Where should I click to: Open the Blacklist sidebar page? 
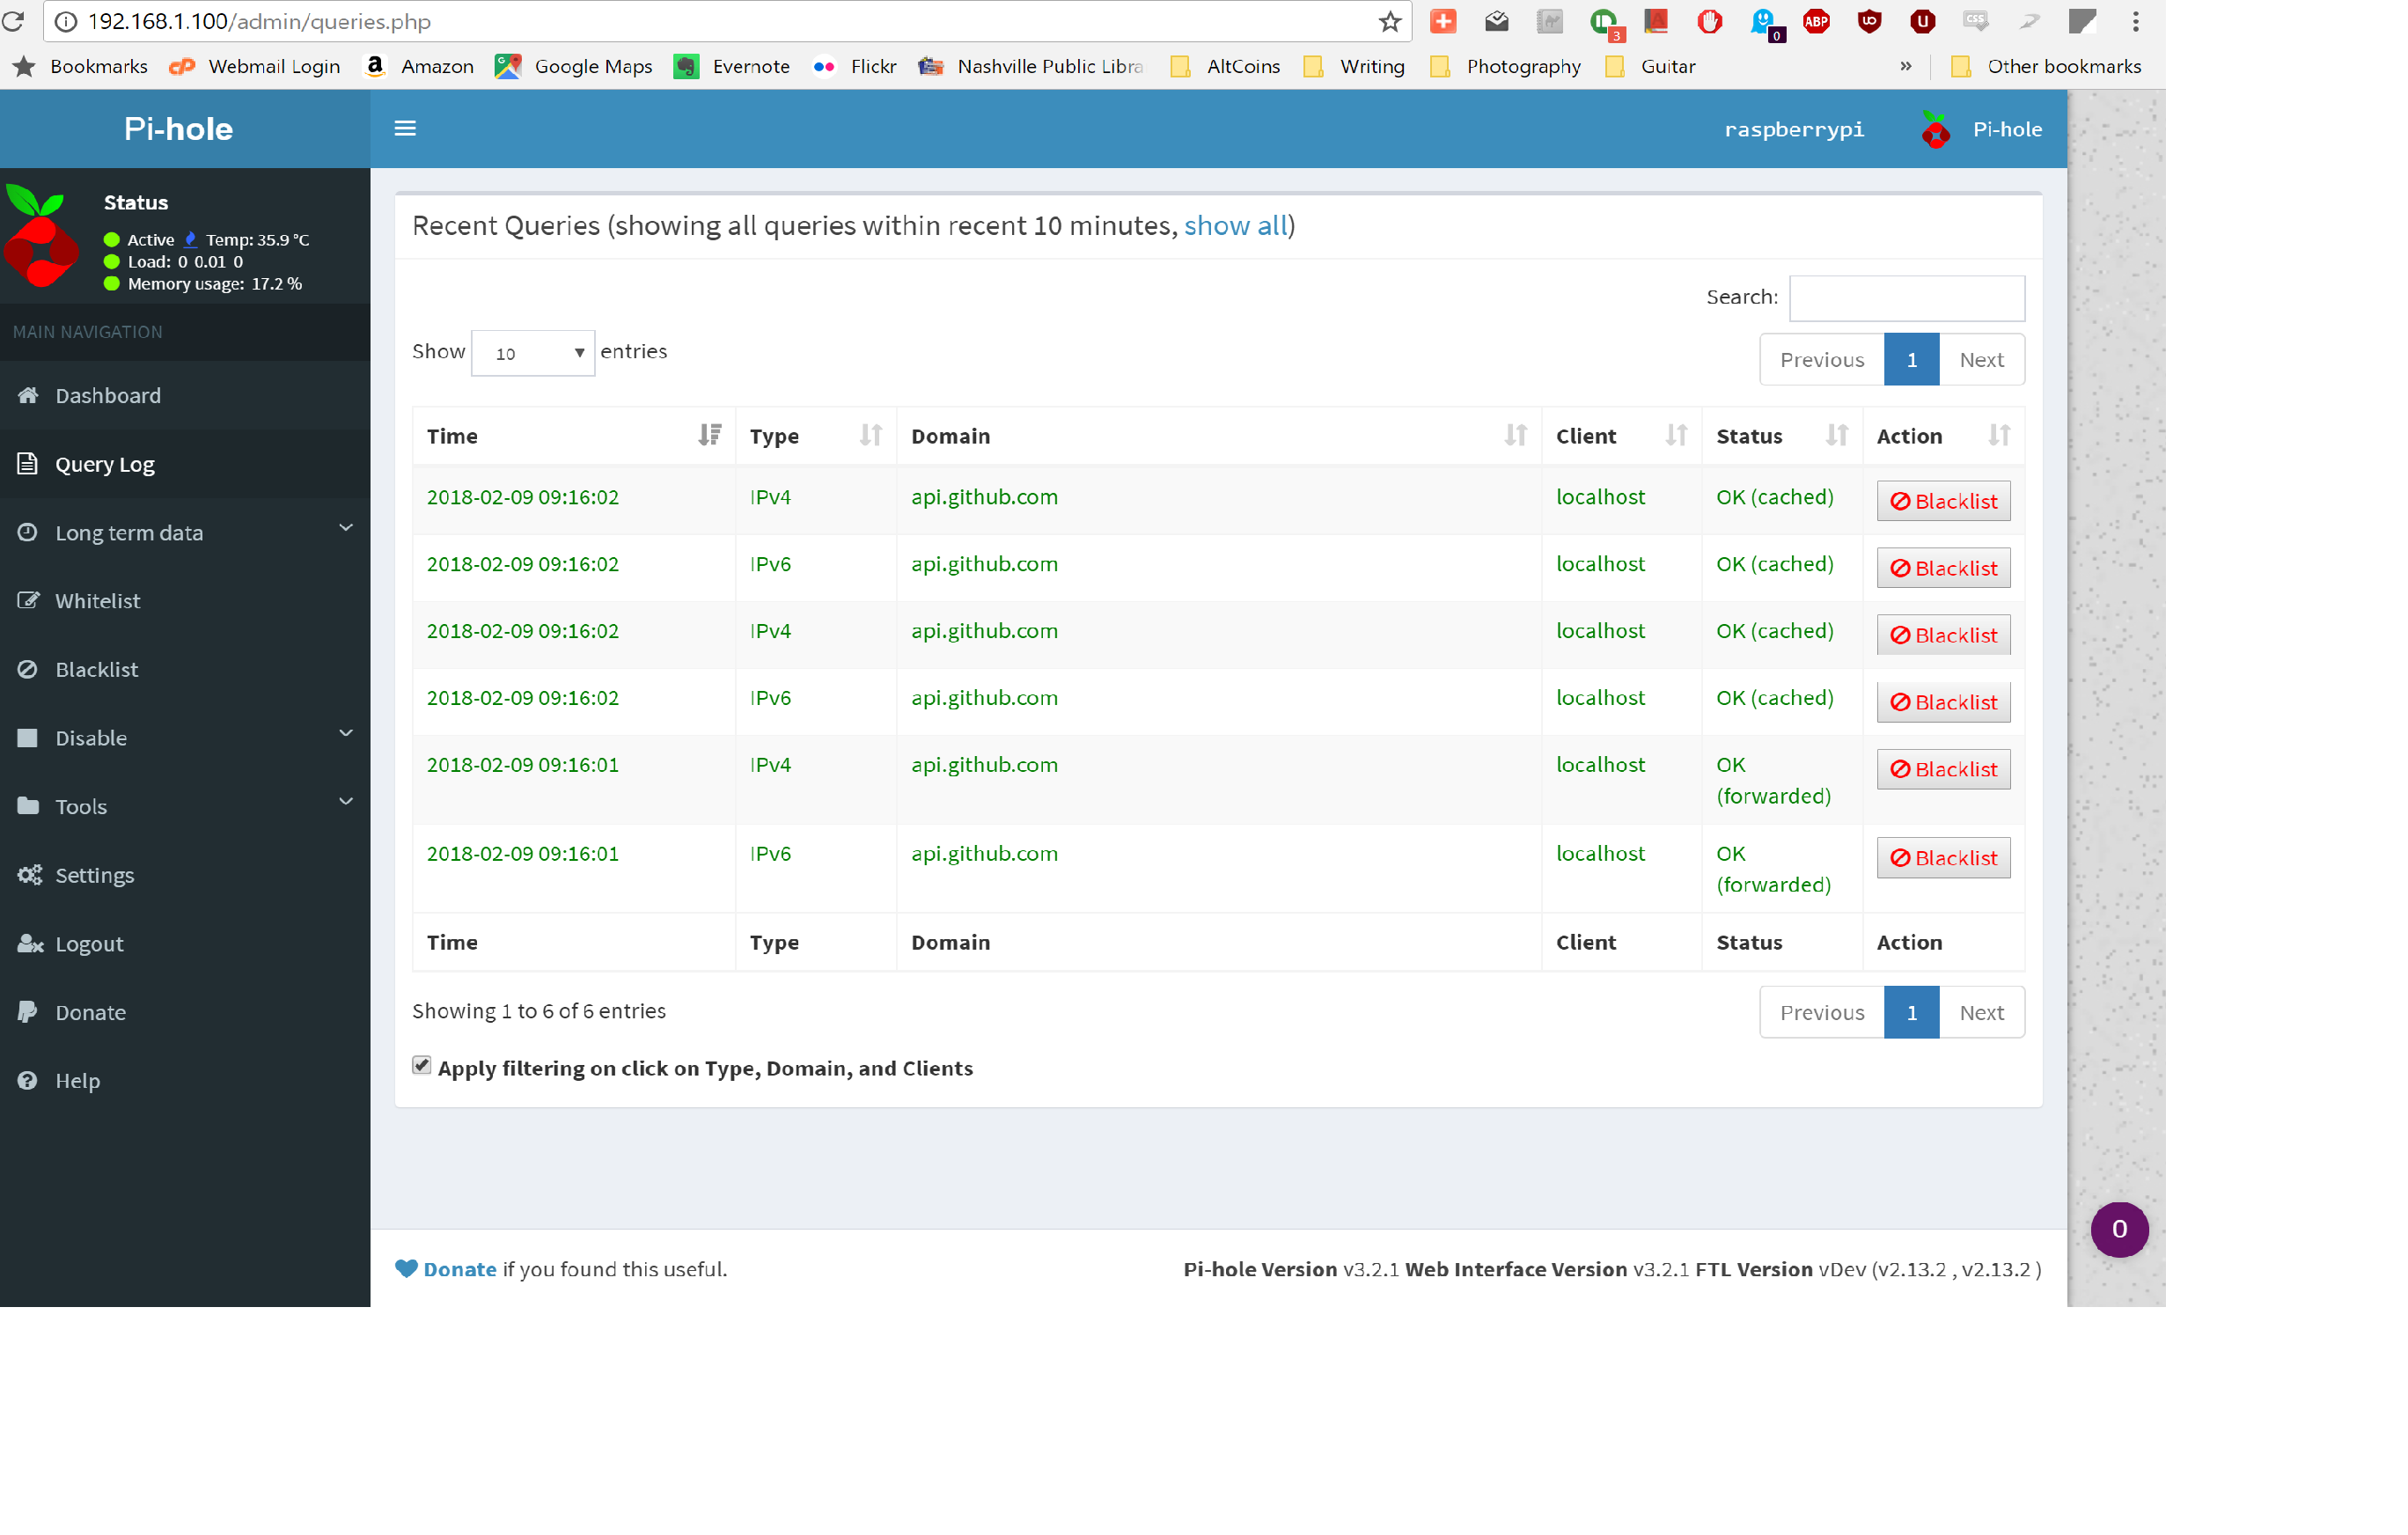(185, 669)
